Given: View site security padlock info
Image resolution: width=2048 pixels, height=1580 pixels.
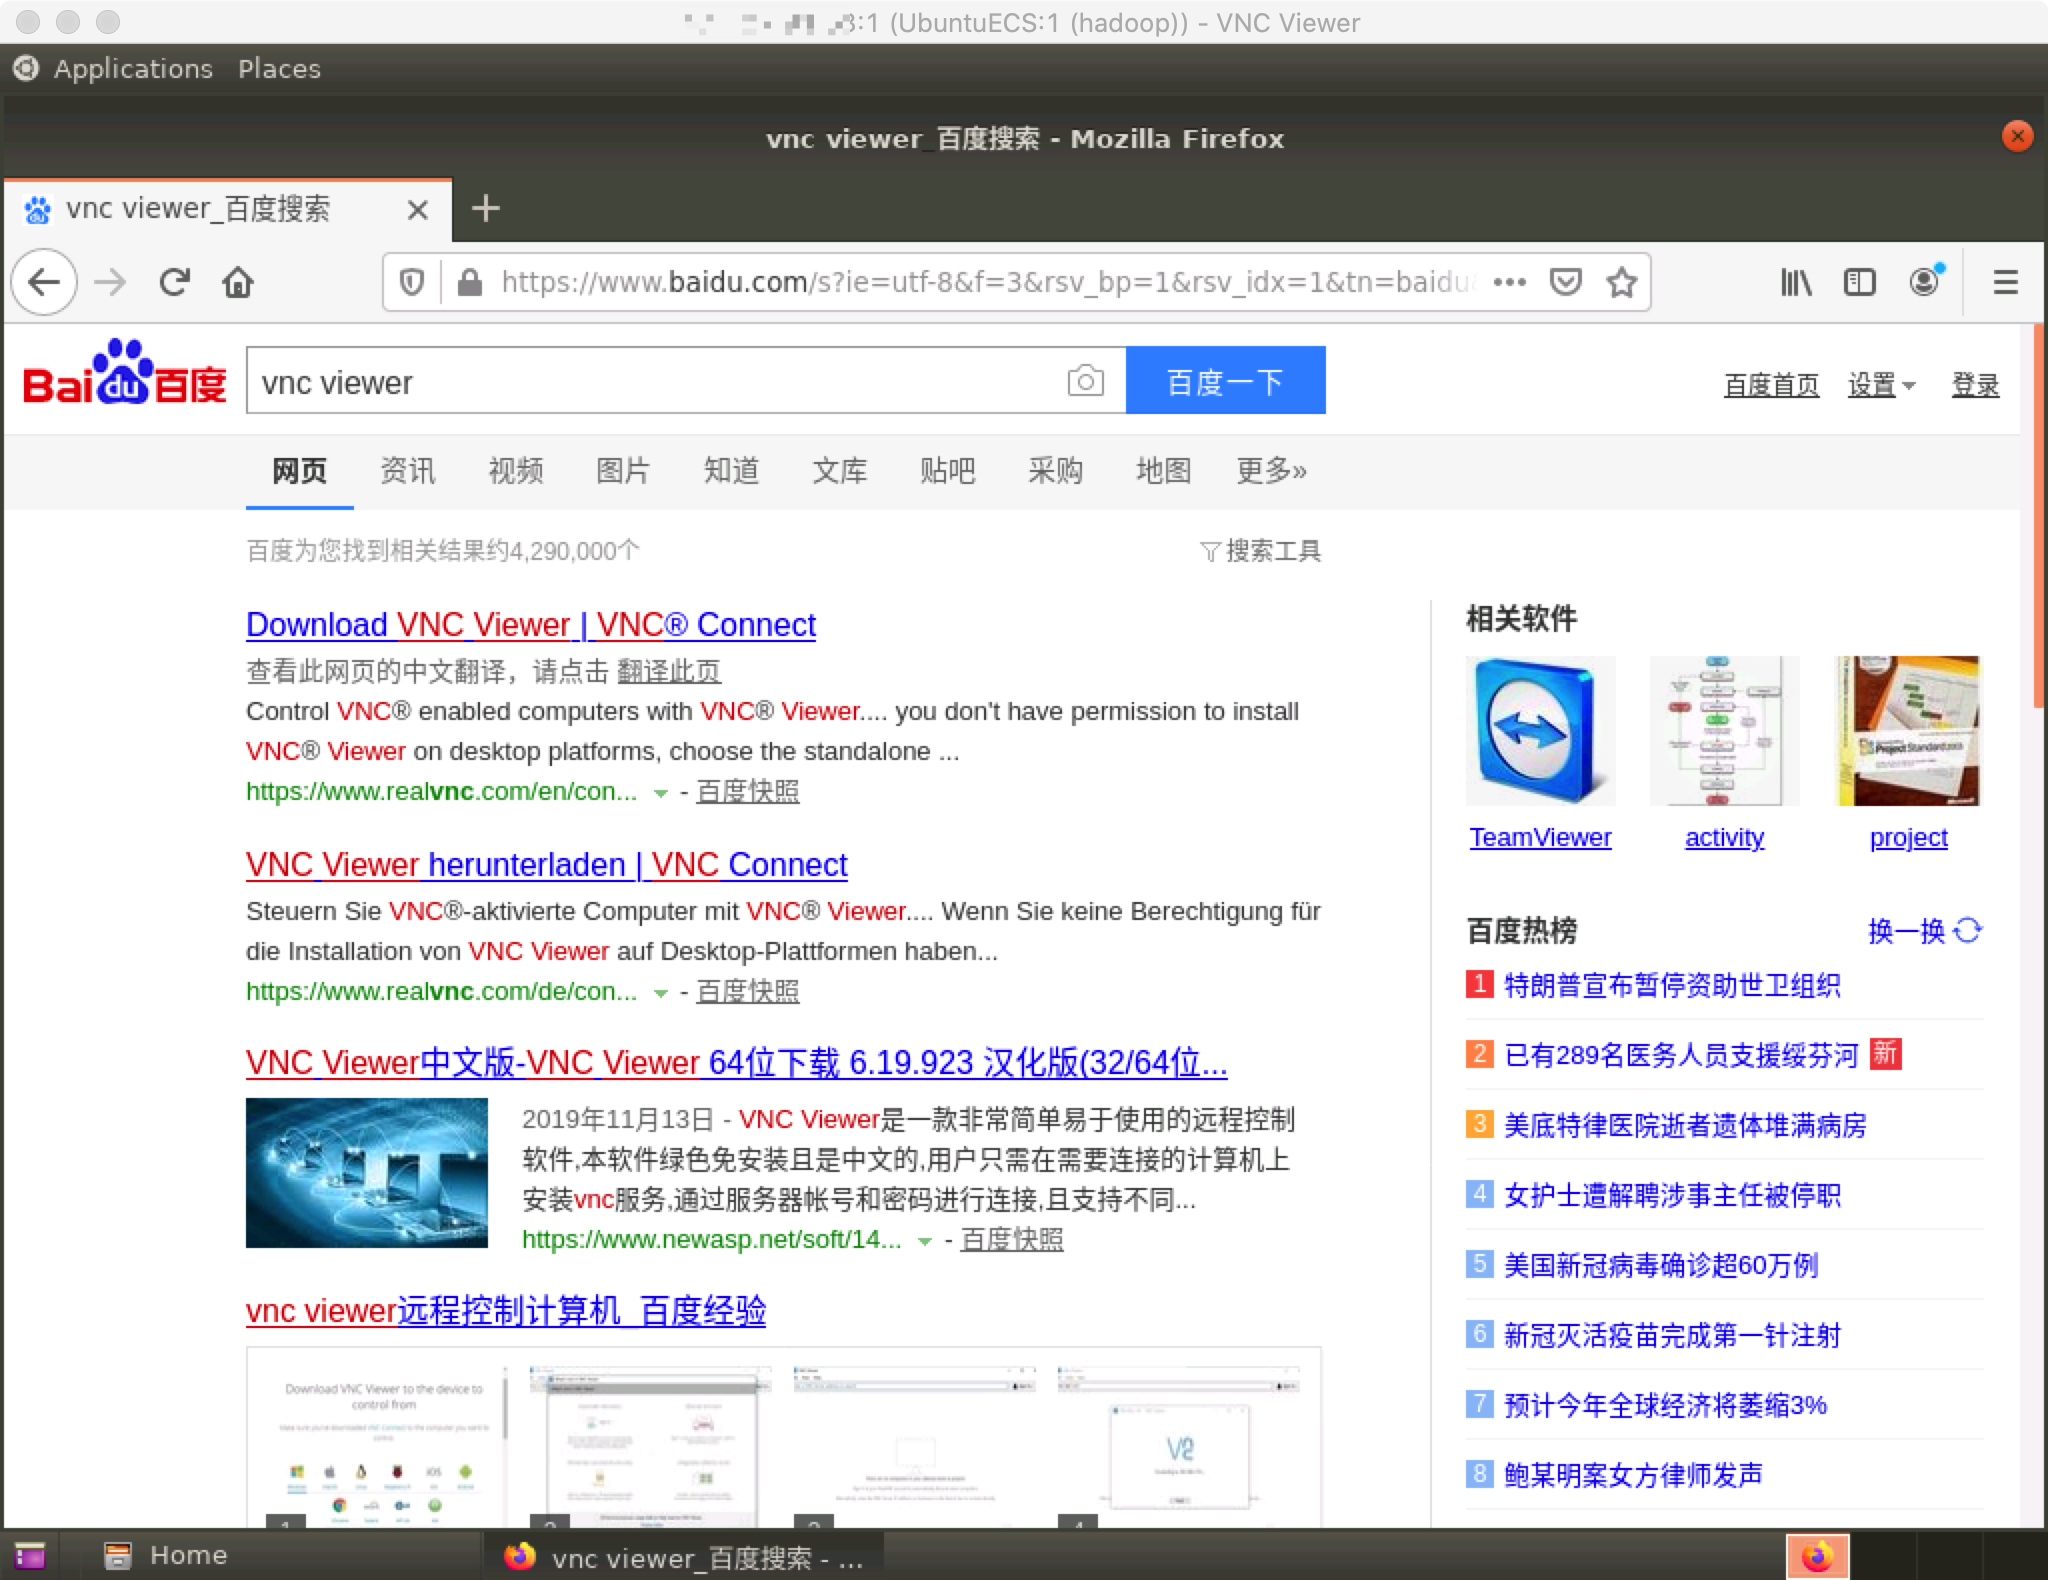Looking at the screenshot, I should coord(468,283).
